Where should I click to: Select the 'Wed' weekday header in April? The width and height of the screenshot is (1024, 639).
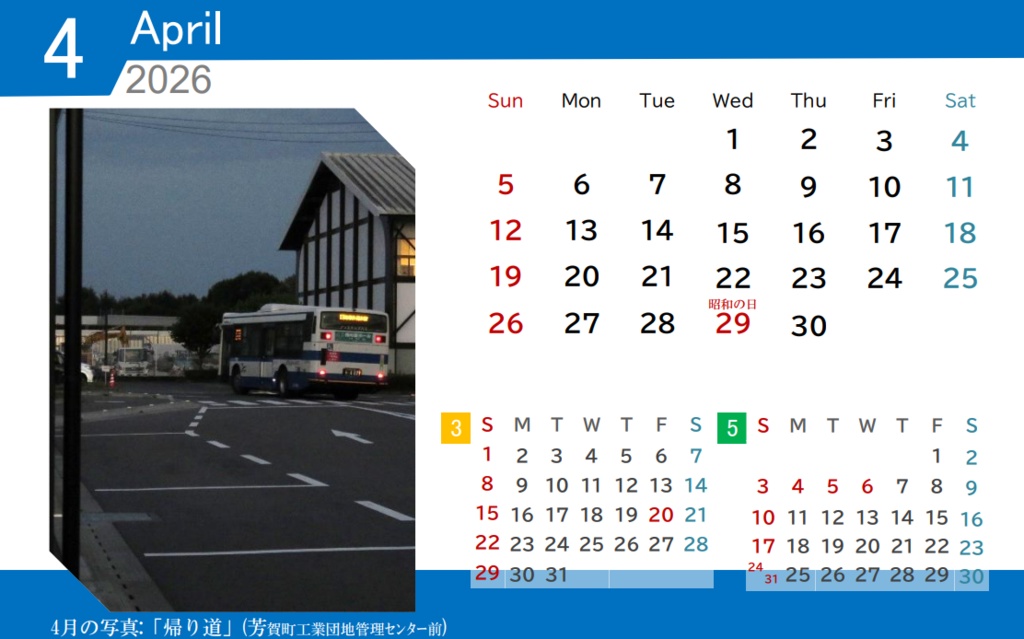tap(733, 101)
